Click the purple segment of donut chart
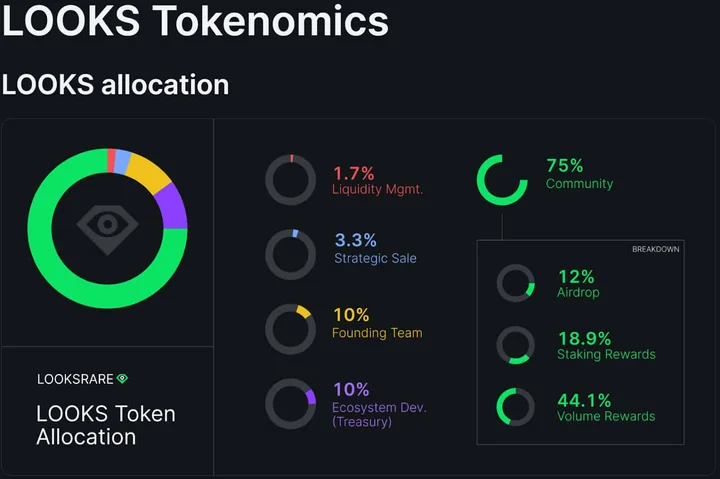Image resolution: width=720 pixels, height=479 pixels. coord(172,207)
